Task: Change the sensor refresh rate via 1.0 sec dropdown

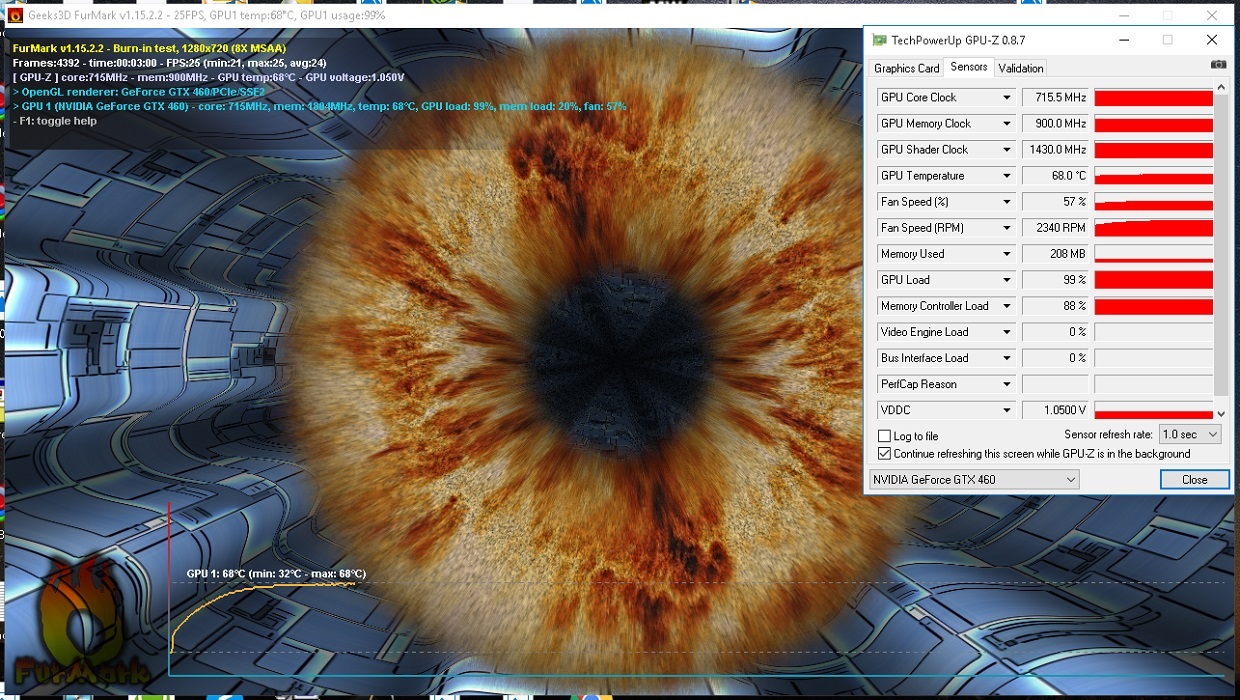Action: click(1188, 434)
